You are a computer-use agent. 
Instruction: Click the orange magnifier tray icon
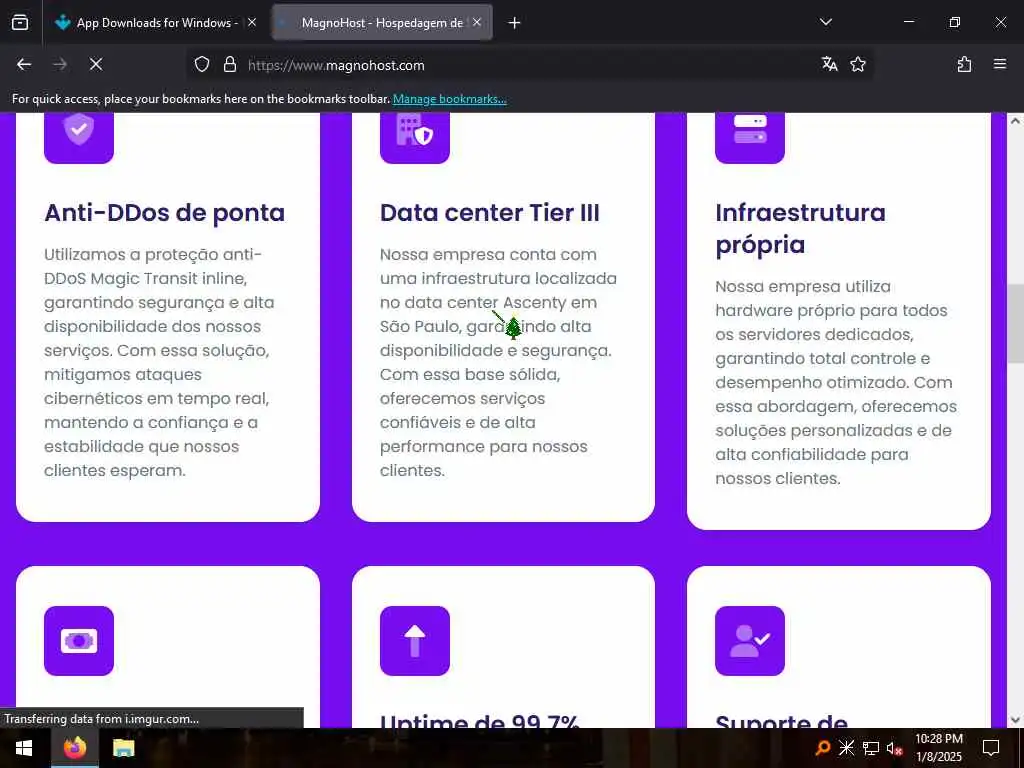(x=823, y=748)
